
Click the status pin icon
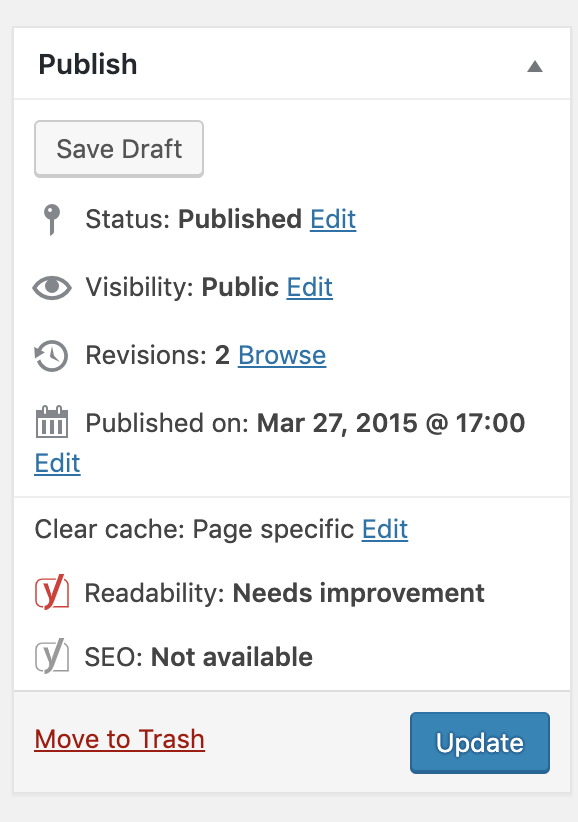point(51,219)
